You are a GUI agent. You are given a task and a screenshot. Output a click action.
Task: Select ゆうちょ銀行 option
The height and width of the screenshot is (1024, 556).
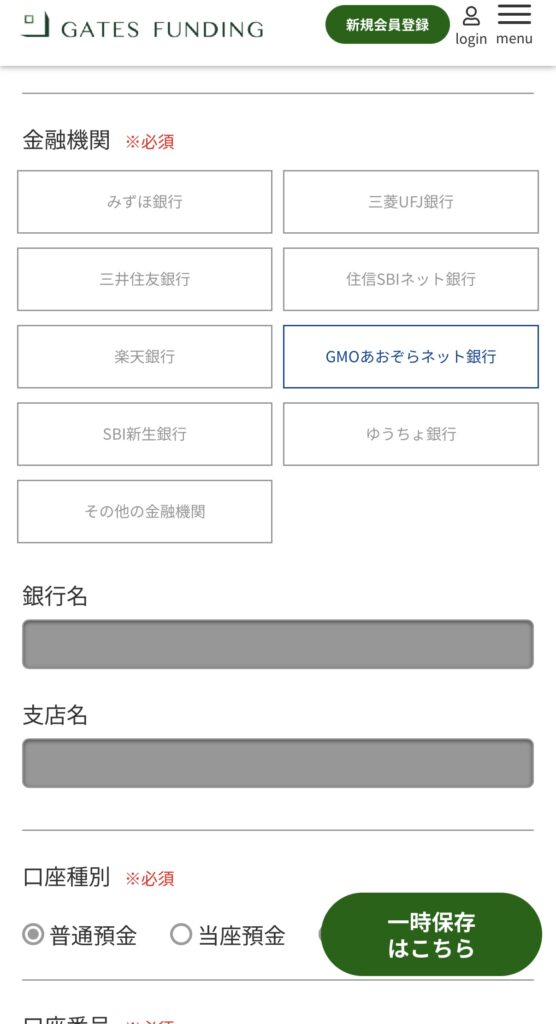(411, 434)
